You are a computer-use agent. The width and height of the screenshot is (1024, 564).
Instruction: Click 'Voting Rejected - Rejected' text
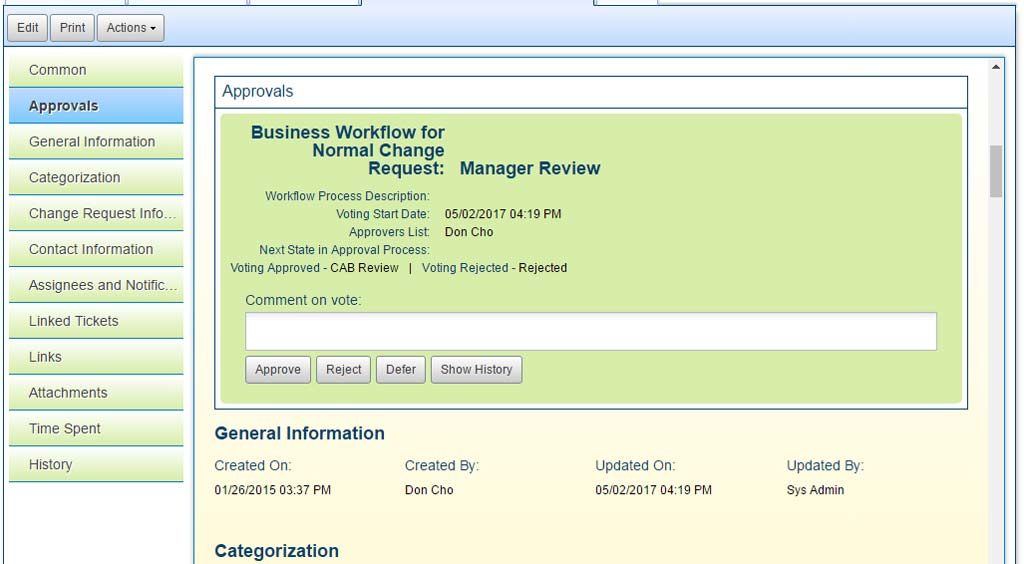pyautogui.click(x=494, y=268)
